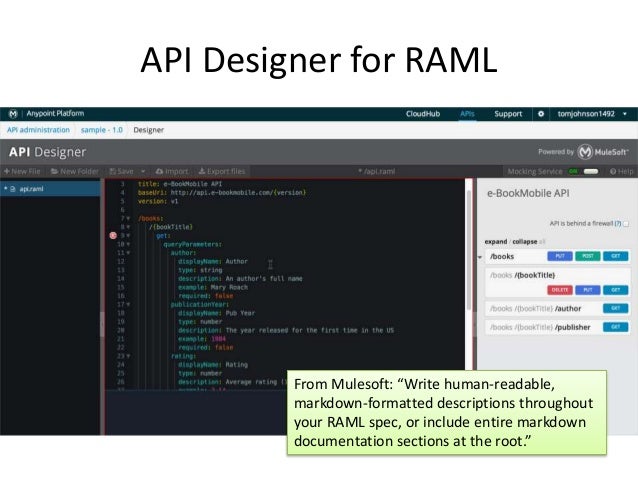
Task: Click DELETE button on /{bookTitle} resource
Action: point(560,290)
